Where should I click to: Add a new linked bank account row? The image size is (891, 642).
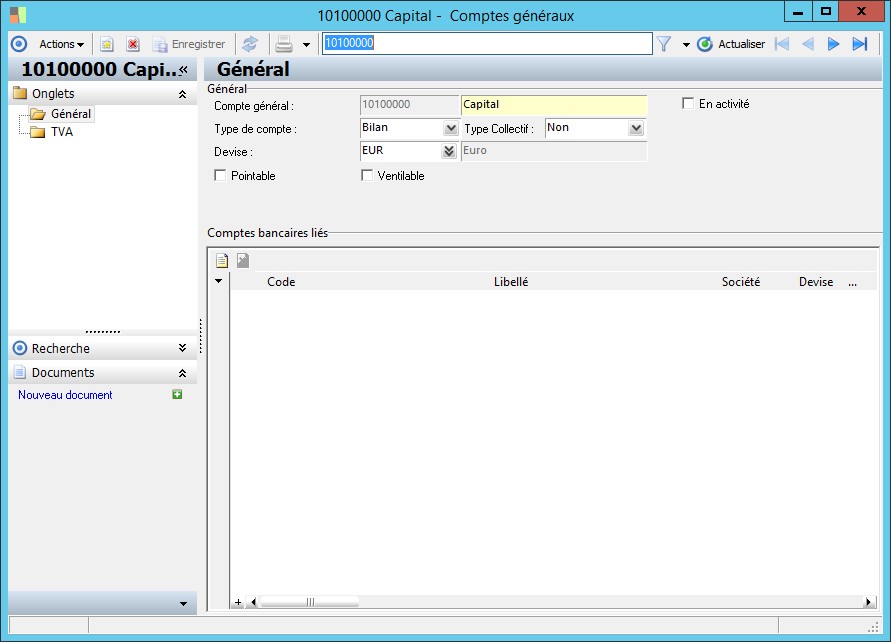point(222,260)
